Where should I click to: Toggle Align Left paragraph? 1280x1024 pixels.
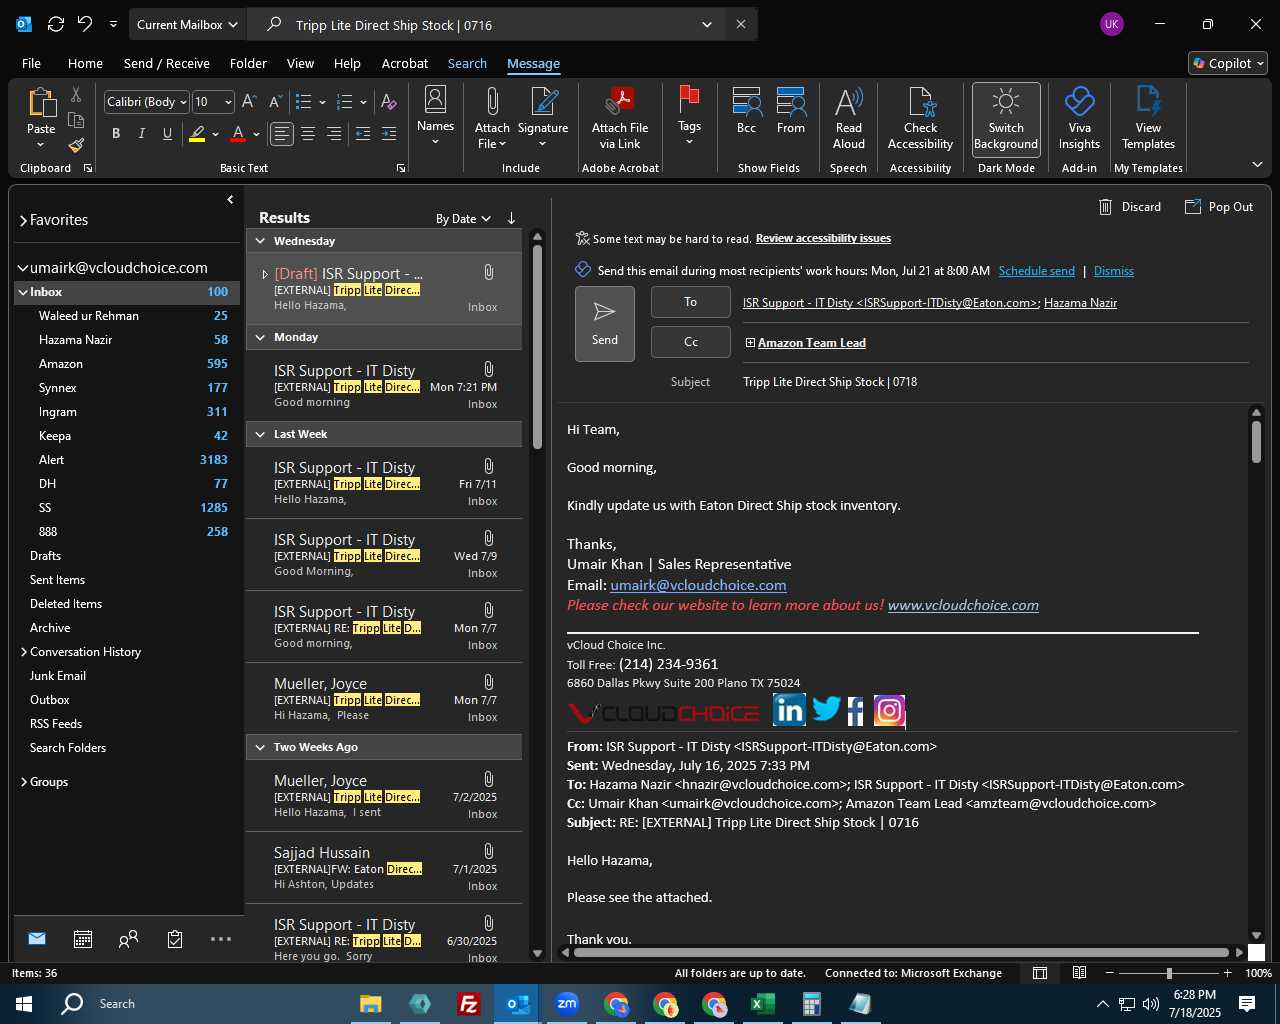click(x=282, y=134)
